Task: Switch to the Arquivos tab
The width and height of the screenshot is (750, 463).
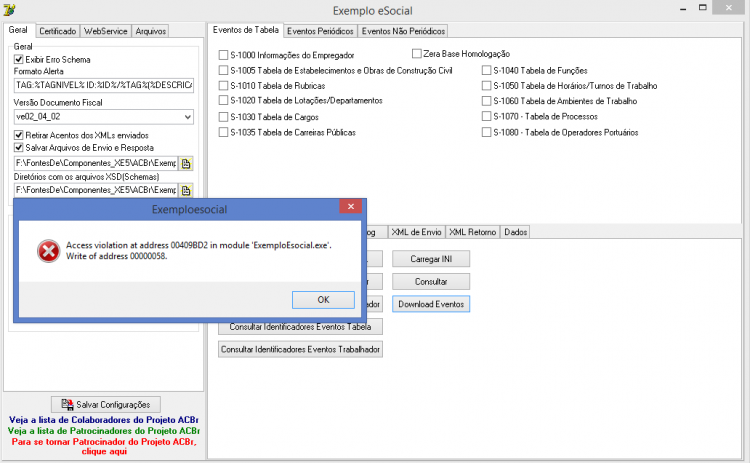Action: (x=150, y=31)
